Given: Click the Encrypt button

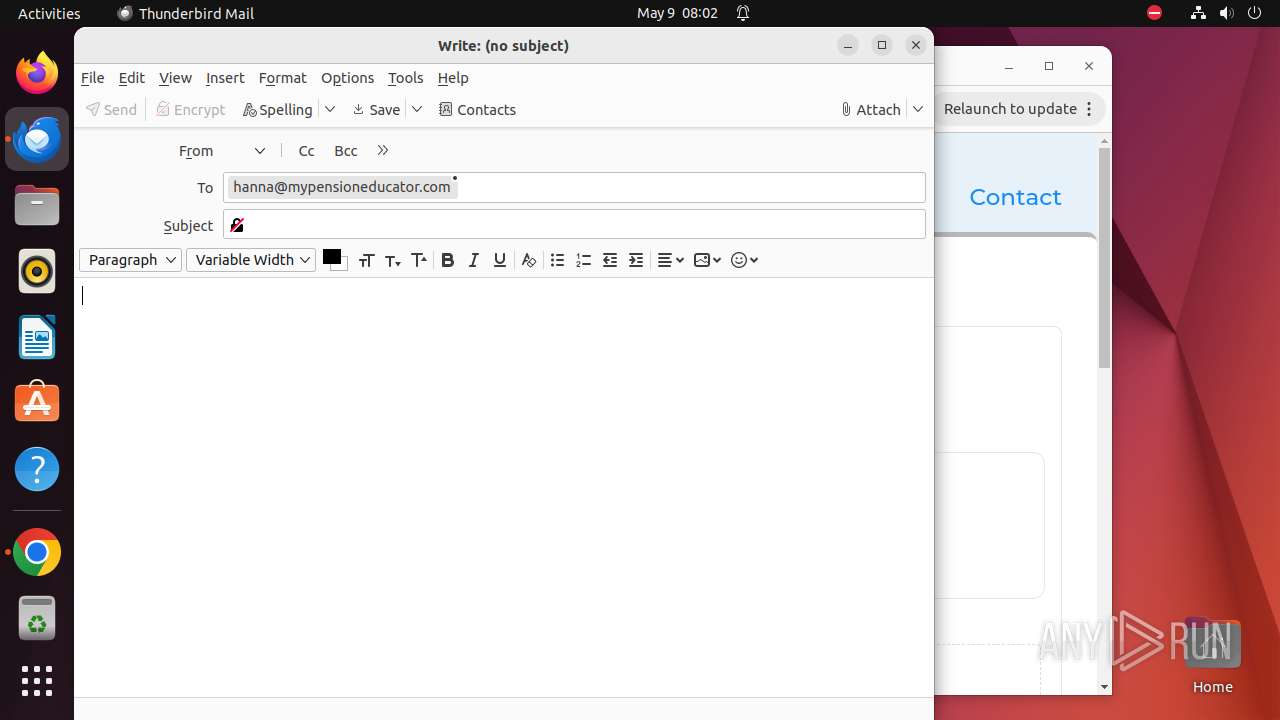Looking at the screenshot, I should 191,110.
